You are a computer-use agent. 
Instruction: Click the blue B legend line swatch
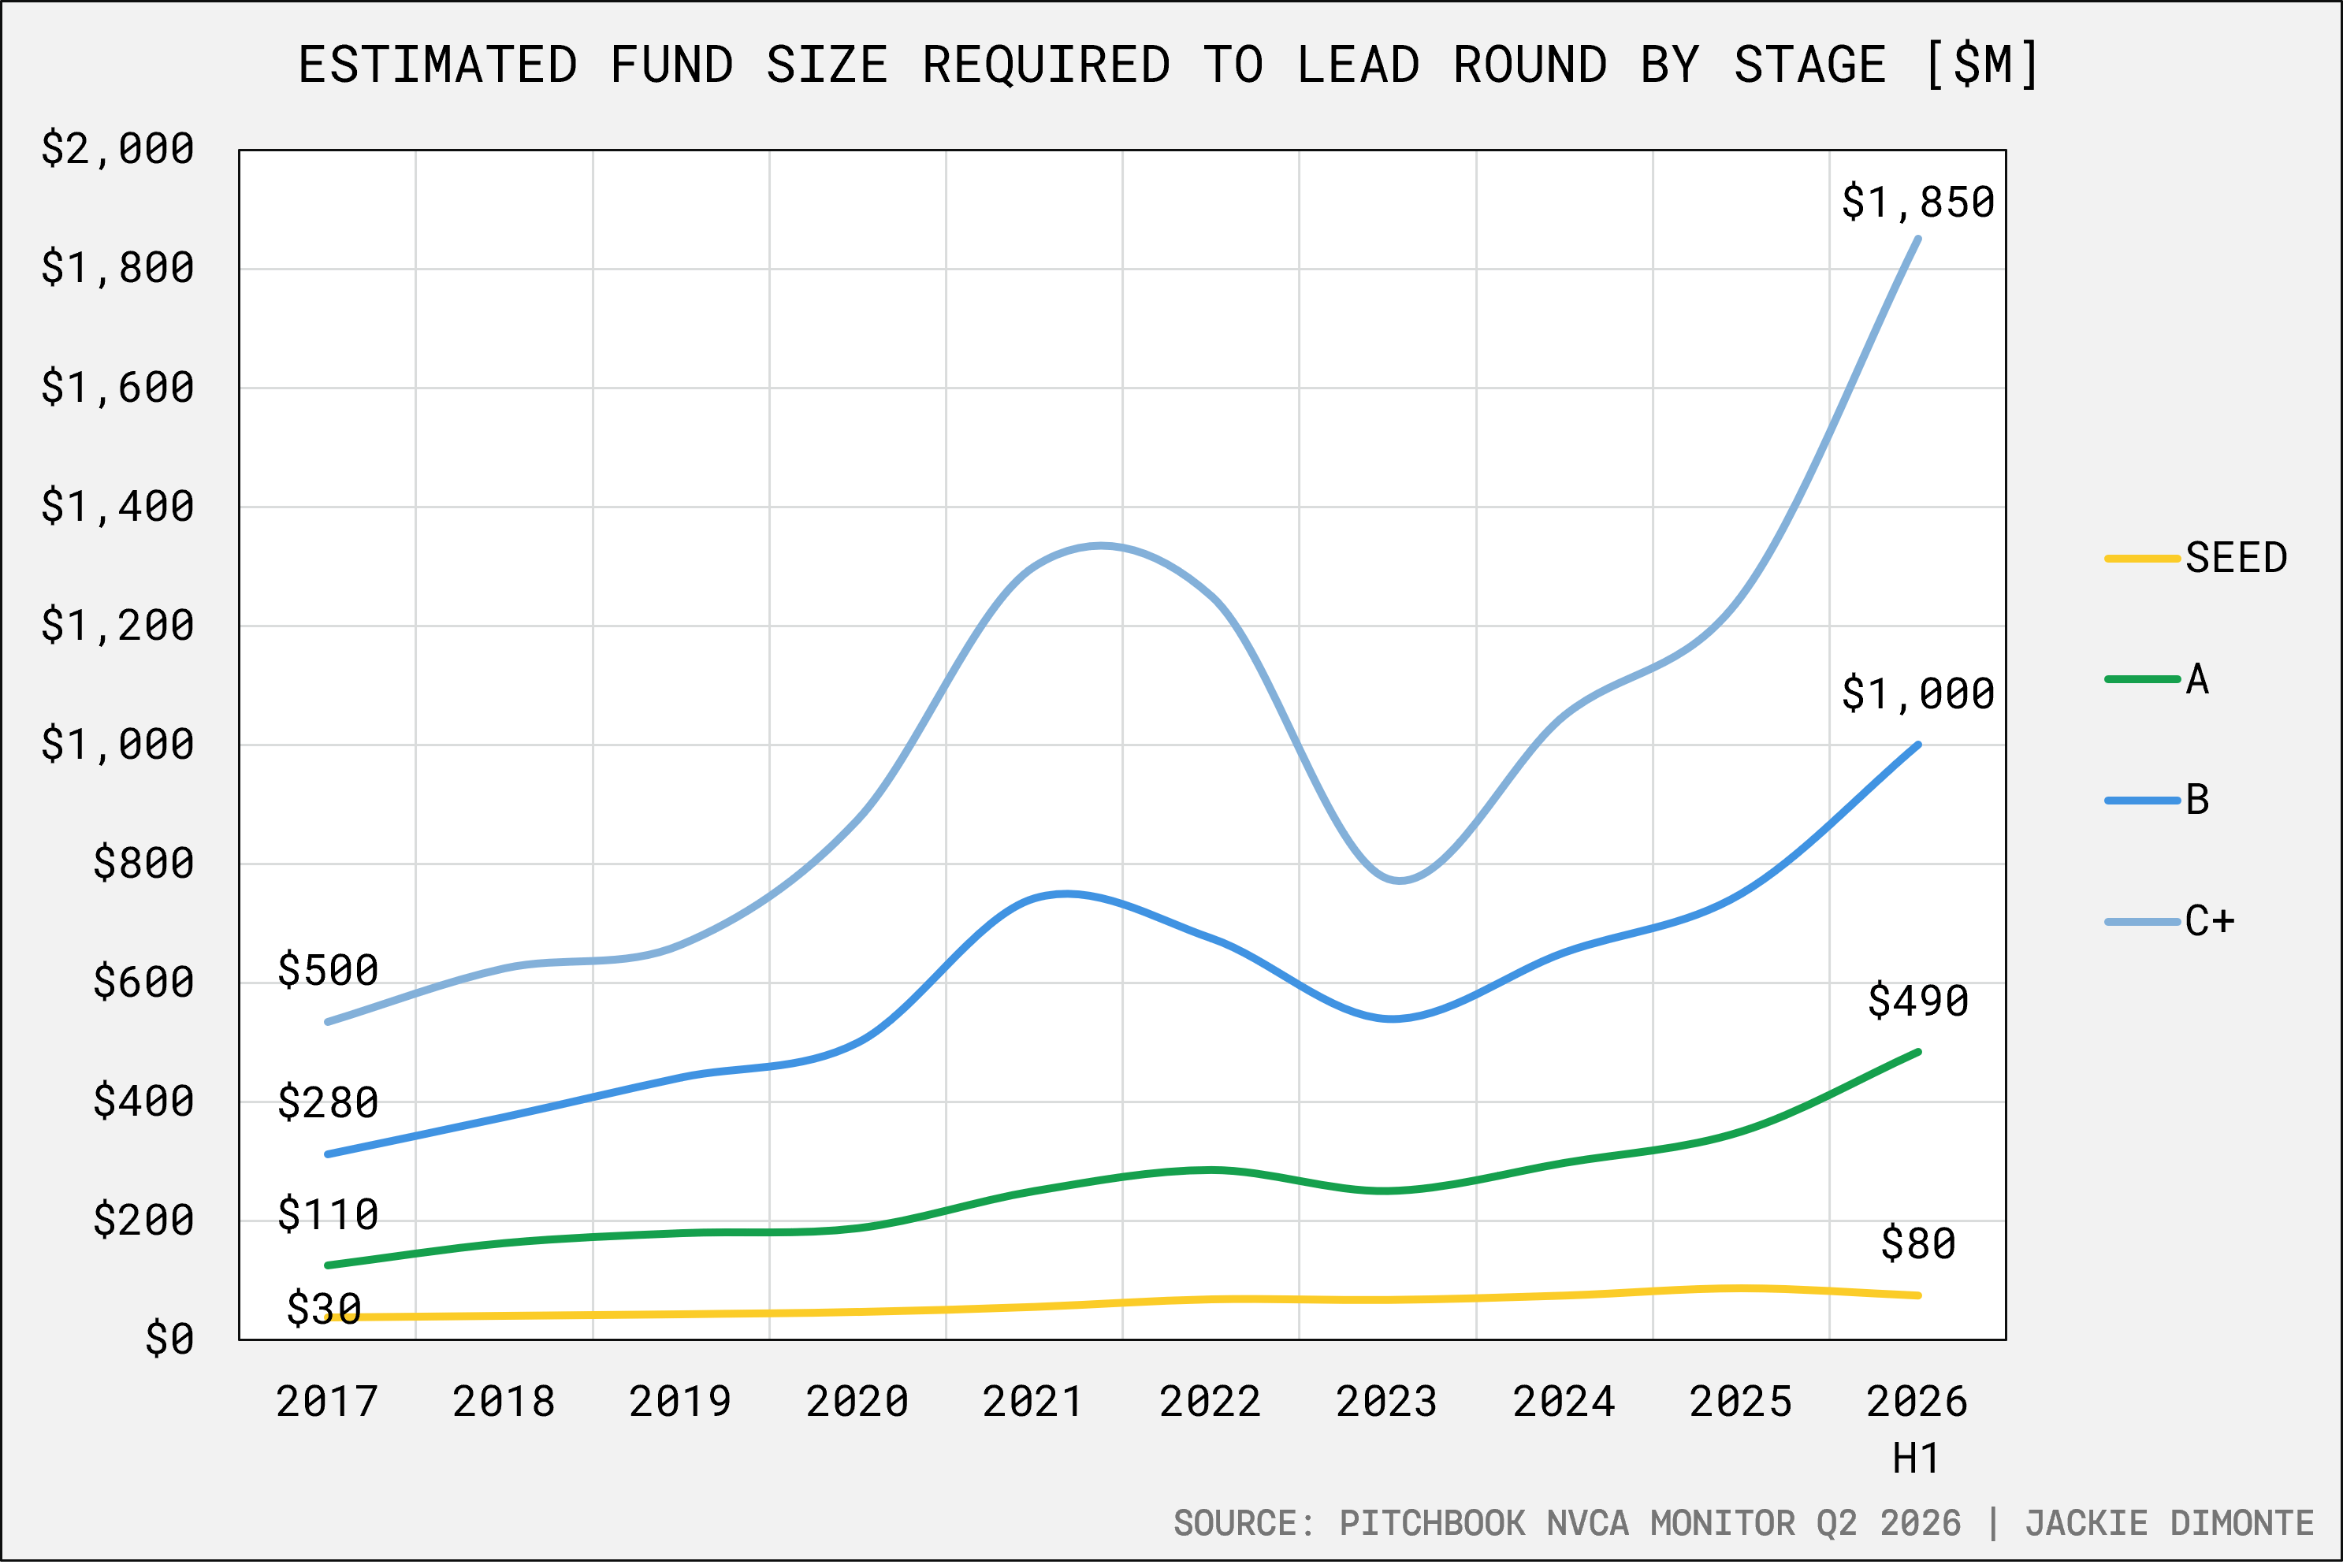point(2142,800)
